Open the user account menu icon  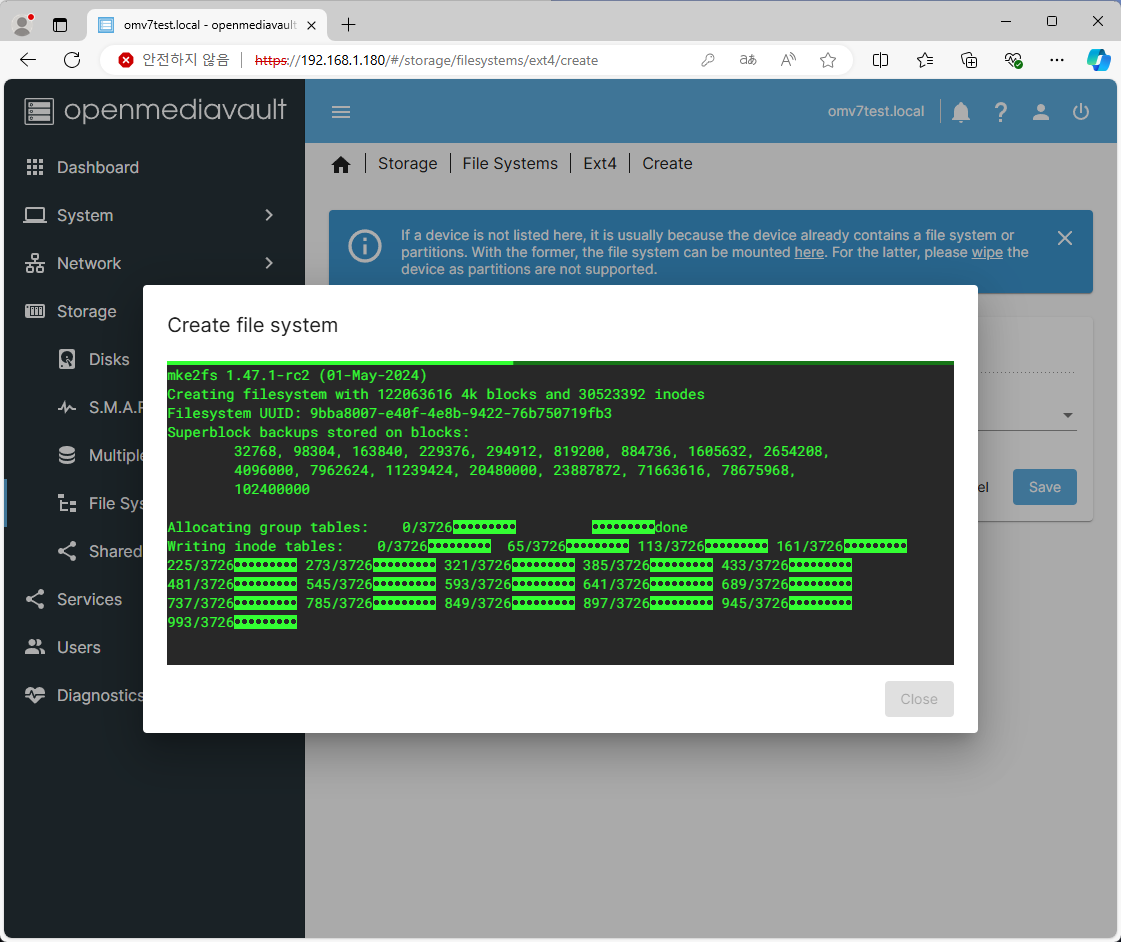tap(1041, 112)
